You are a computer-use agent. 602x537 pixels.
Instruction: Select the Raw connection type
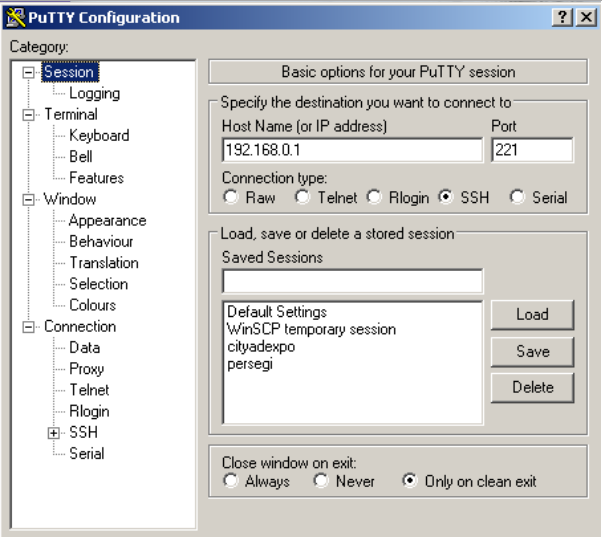(x=231, y=197)
